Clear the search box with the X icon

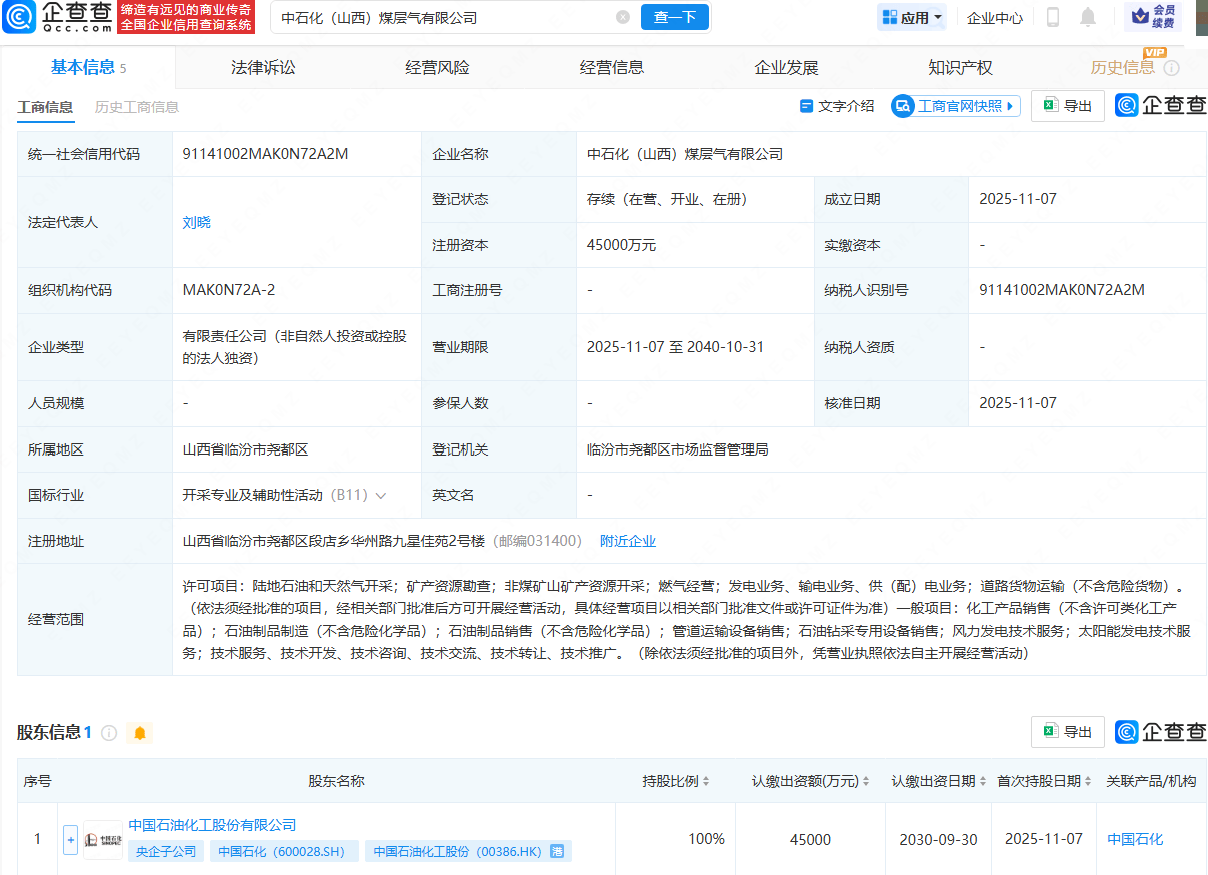[623, 17]
